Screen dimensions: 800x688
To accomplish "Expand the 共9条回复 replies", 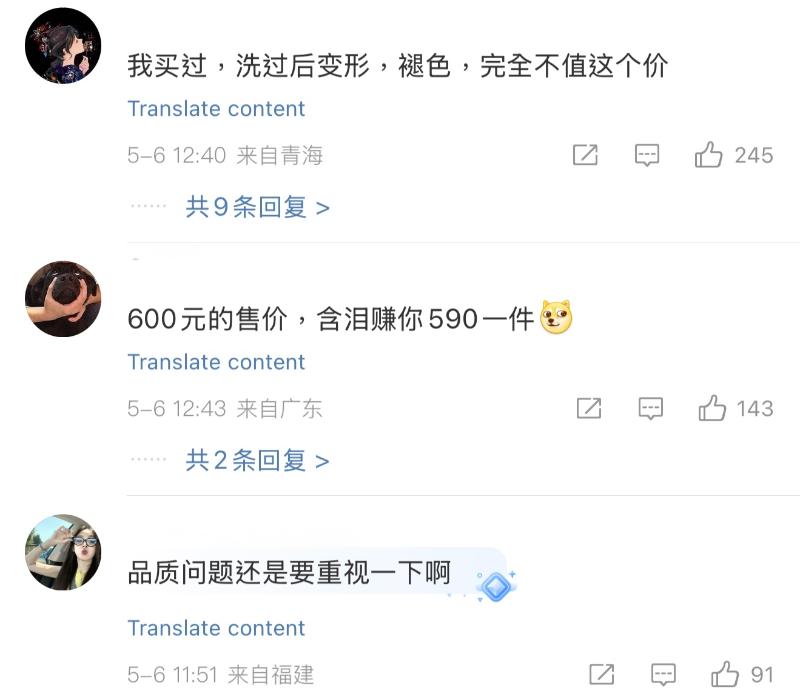I will tap(257, 207).
